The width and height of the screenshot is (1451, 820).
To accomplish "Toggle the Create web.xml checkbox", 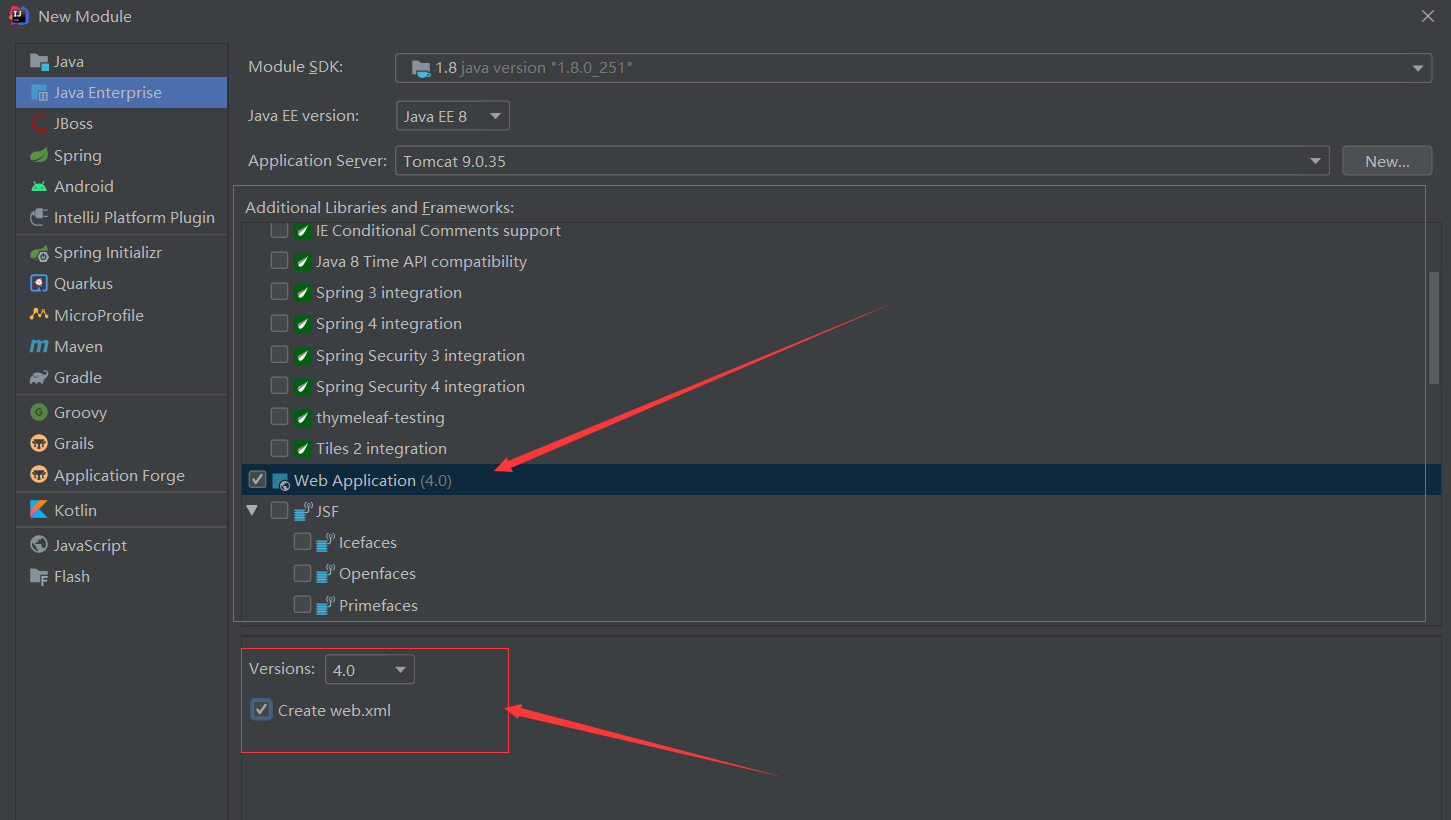I will click(262, 710).
